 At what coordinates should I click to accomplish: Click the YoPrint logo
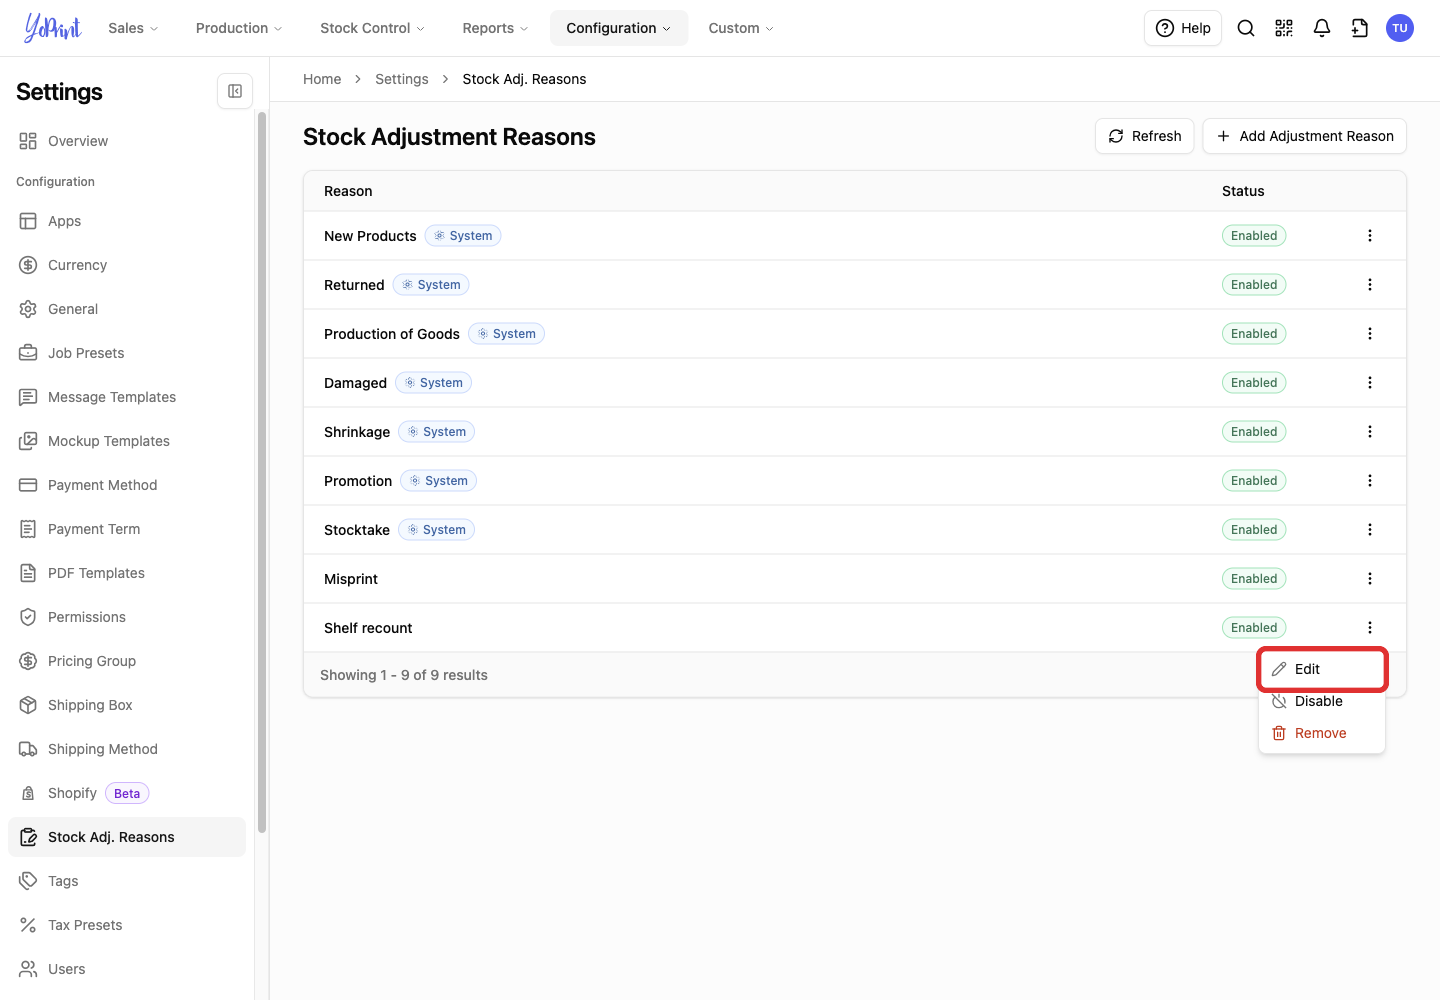coord(52,28)
